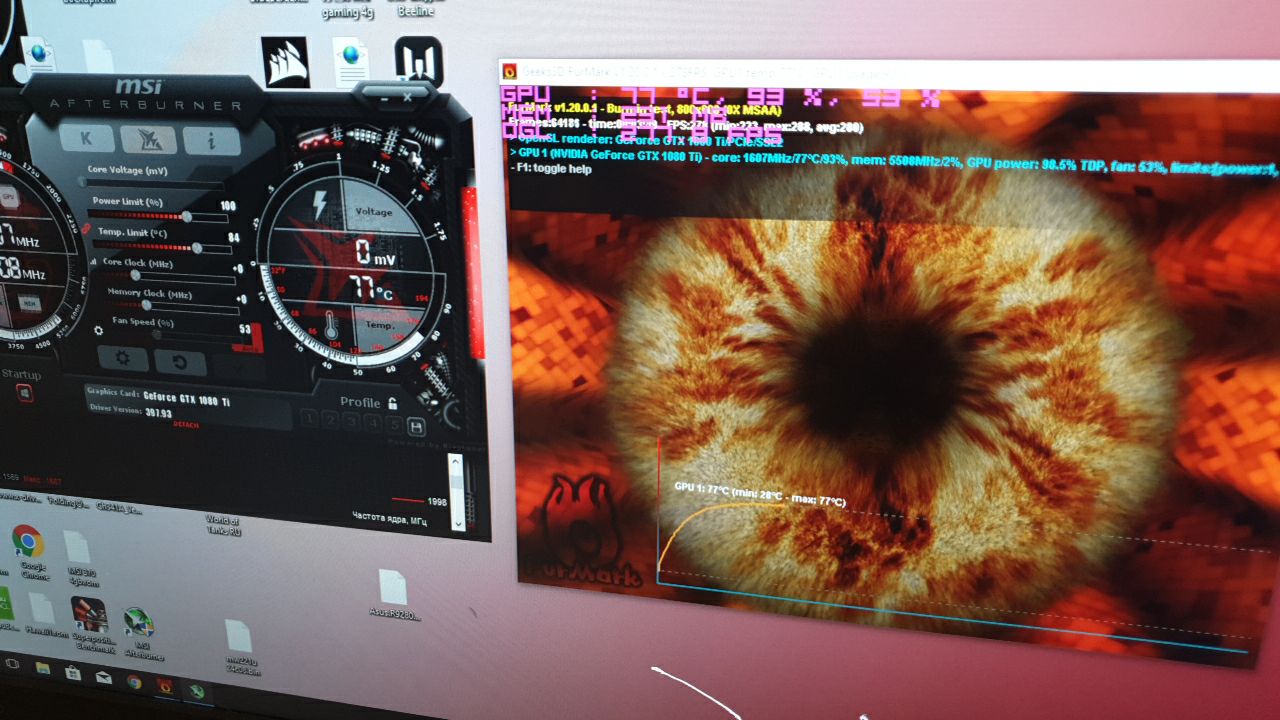Viewport: 1280px width, 720px height.
Task: Click the Save profile floppy icon
Action: click(x=416, y=428)
